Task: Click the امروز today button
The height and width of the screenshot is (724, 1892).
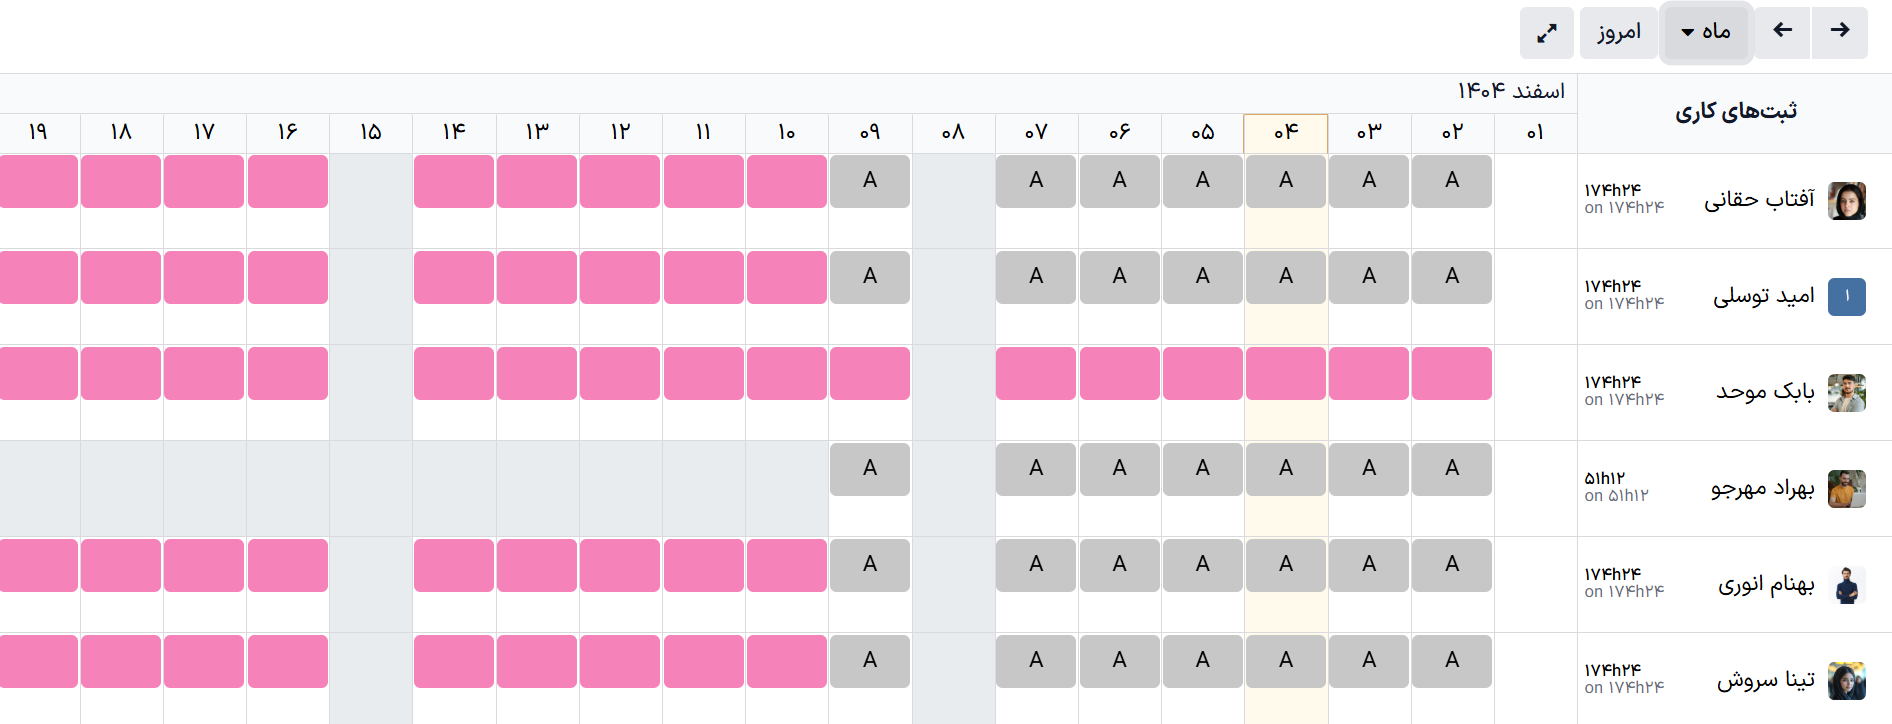Action: point(1619,33)
